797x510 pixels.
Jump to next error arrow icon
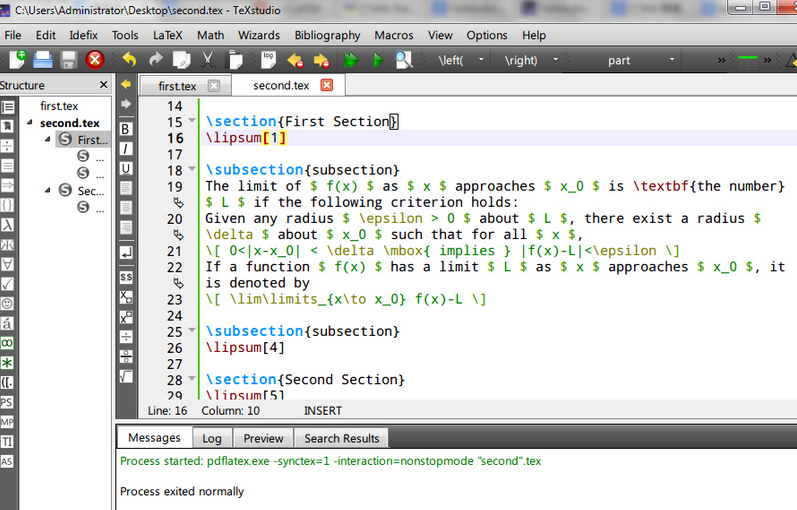pyautogui.click(x=321, y=61)
